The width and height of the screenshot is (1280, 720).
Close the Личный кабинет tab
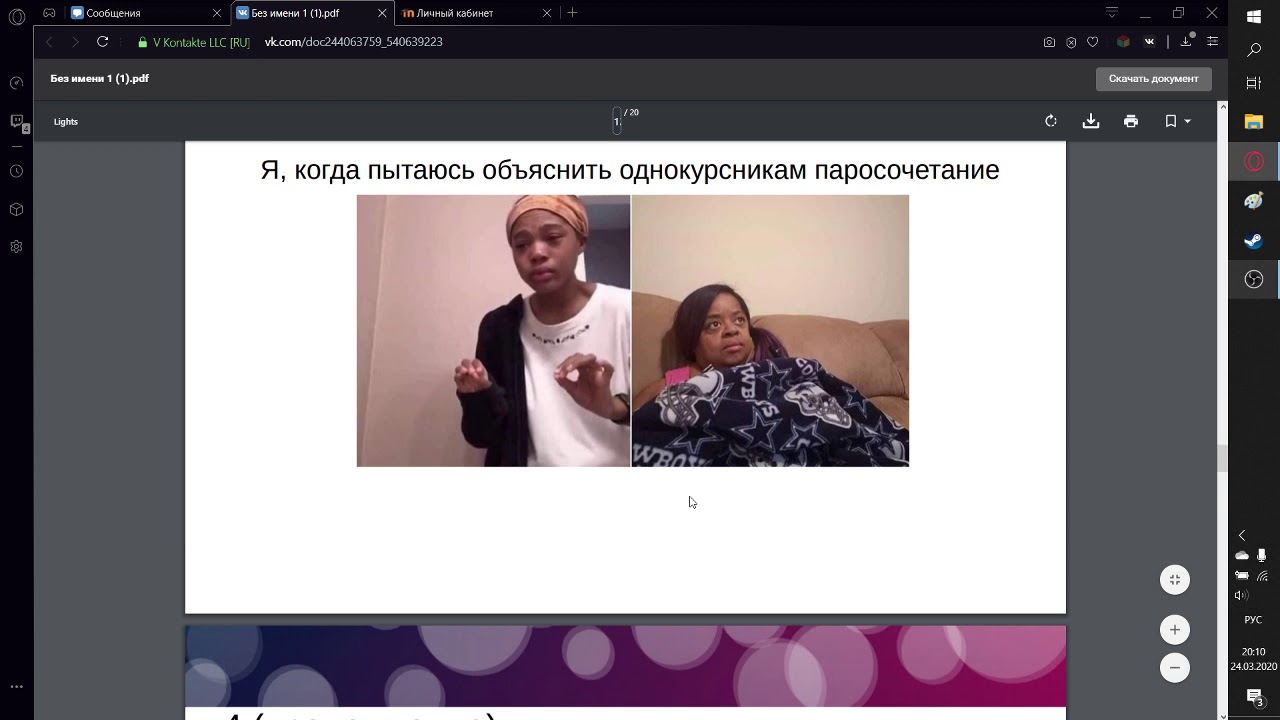546,13
